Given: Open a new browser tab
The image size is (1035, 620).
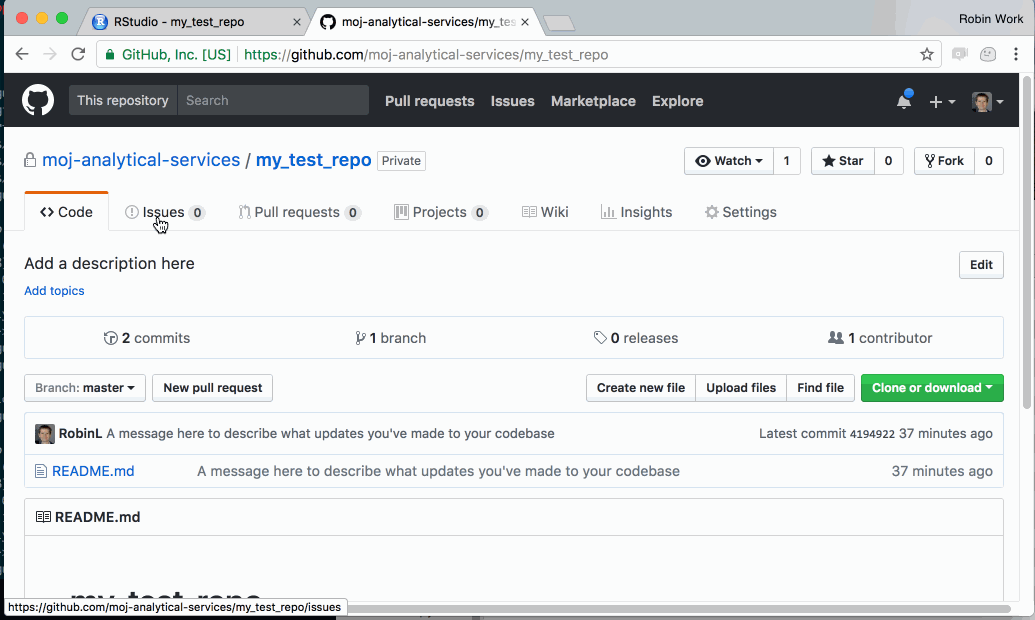Looking at the screenshot, I should [x=560, y=23].
